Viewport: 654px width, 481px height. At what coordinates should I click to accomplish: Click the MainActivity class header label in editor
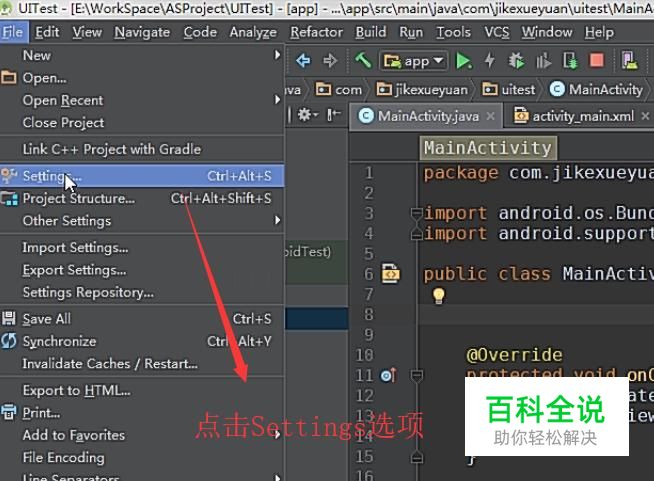pos(488,148)
